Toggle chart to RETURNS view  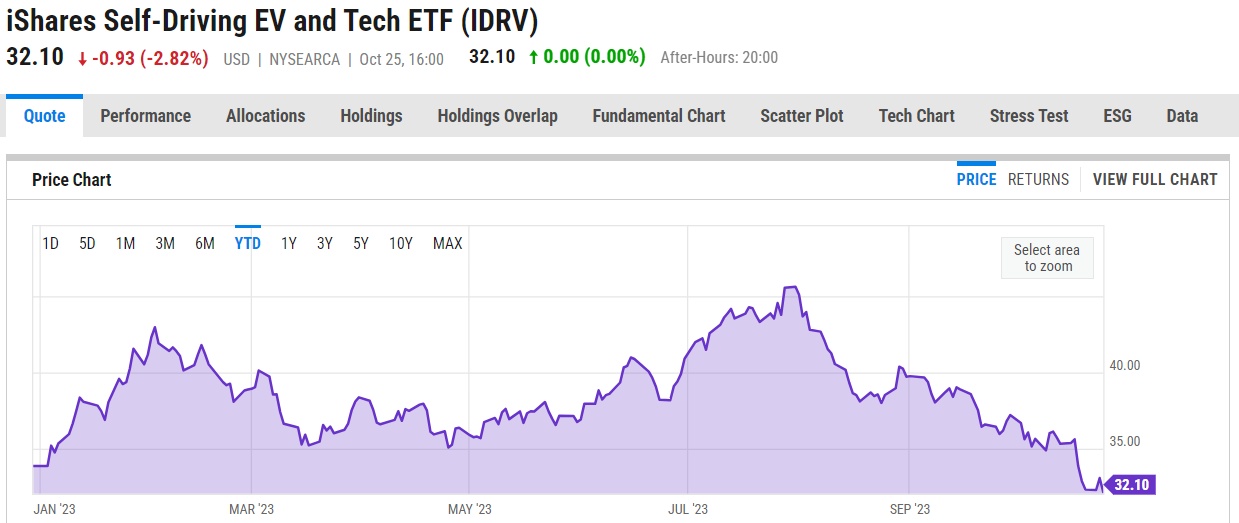click(1038, 180)
